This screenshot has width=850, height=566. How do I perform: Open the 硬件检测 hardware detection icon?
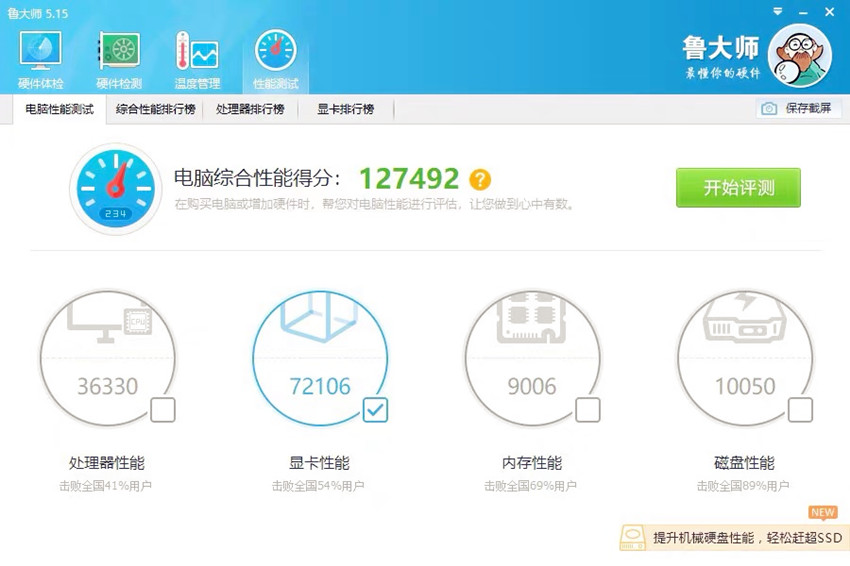[119, 59]
